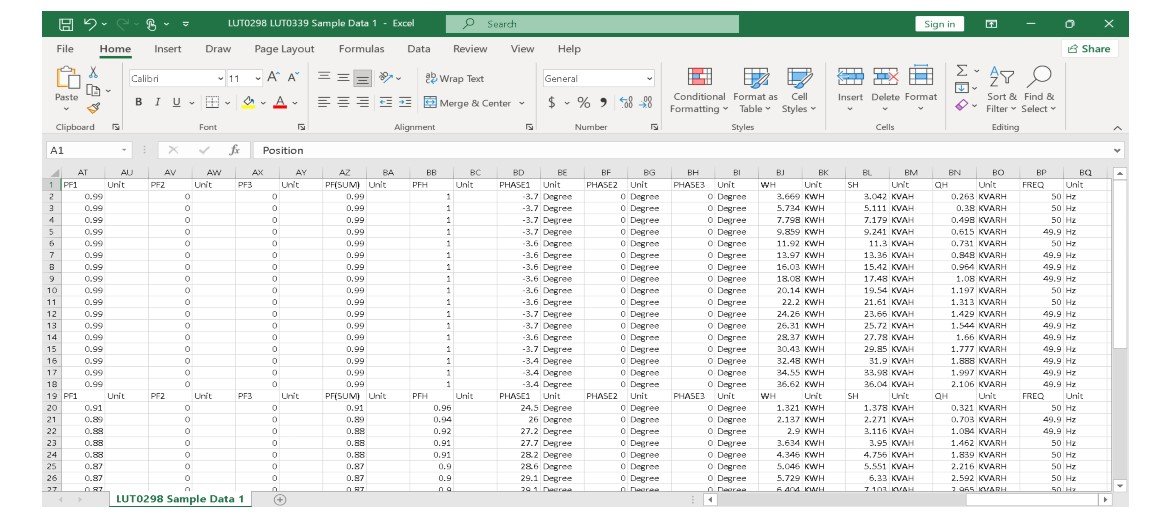Click the Insert Function fx icon
The width and height of the screenshot is (1157, 525).
tap(234, 150)
